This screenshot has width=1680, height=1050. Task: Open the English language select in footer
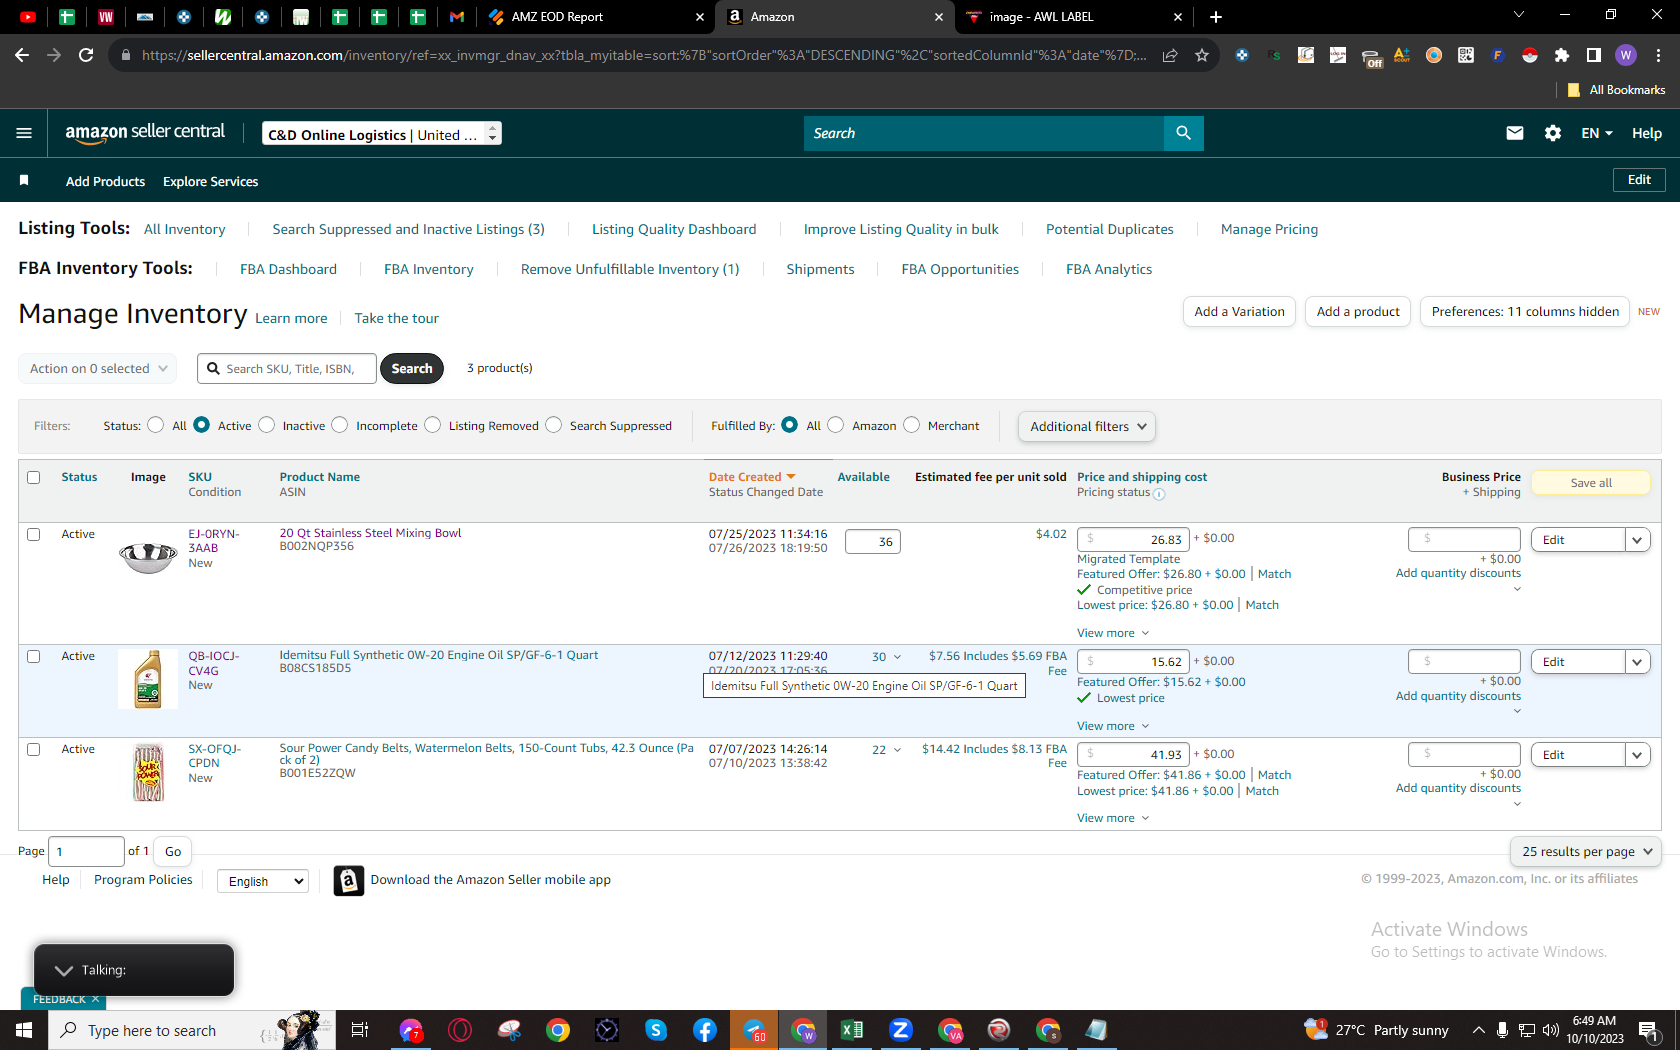tap(263, 881)
